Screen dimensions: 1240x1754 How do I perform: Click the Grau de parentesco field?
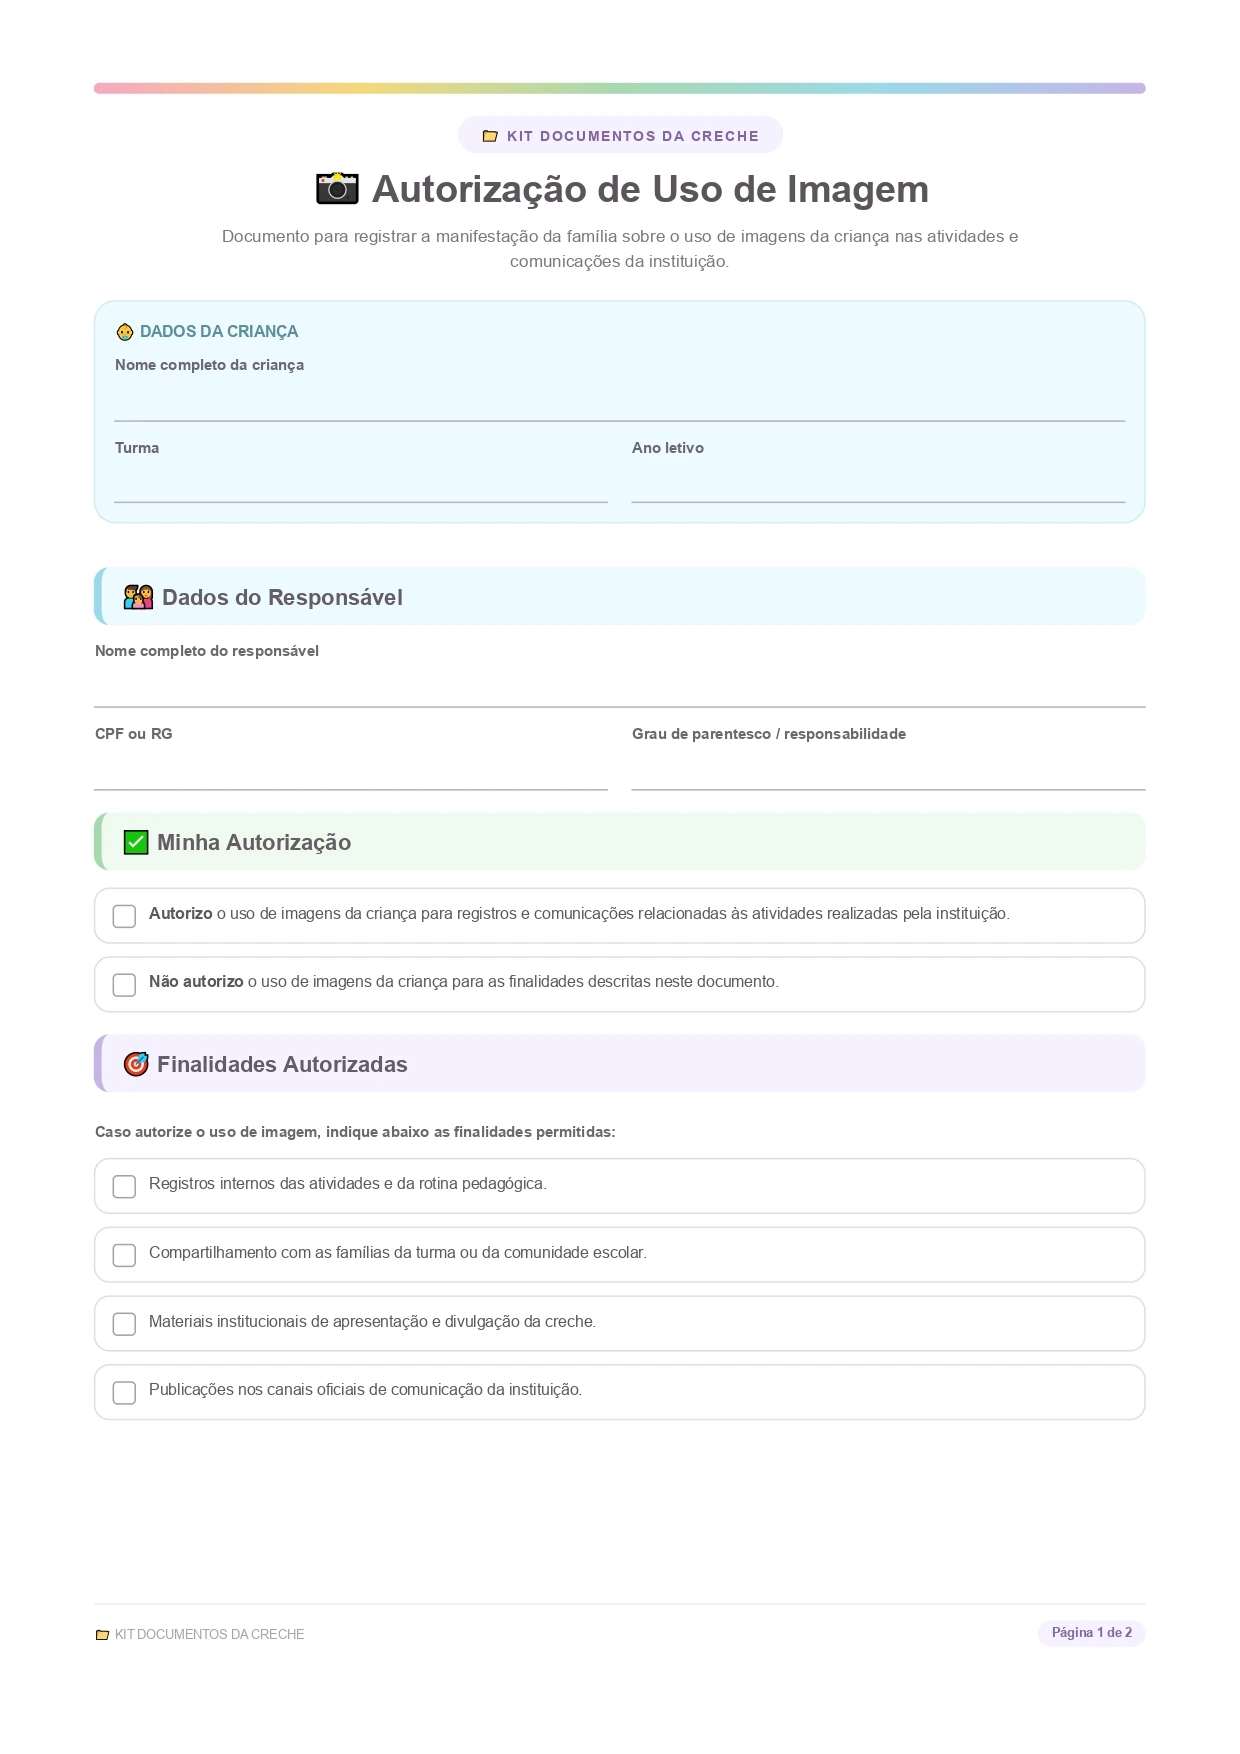click(x=888, y=770)
